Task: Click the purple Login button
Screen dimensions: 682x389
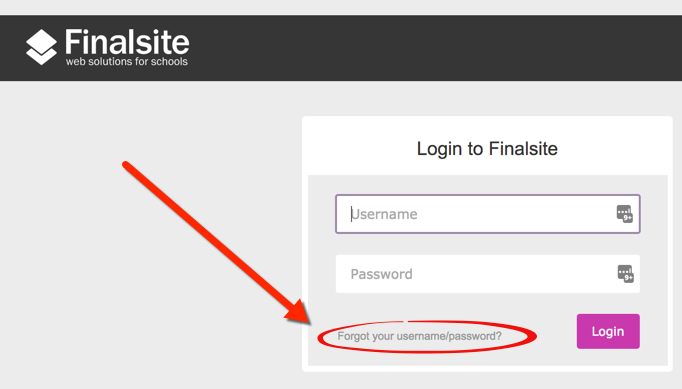Action: pos(608,332)
